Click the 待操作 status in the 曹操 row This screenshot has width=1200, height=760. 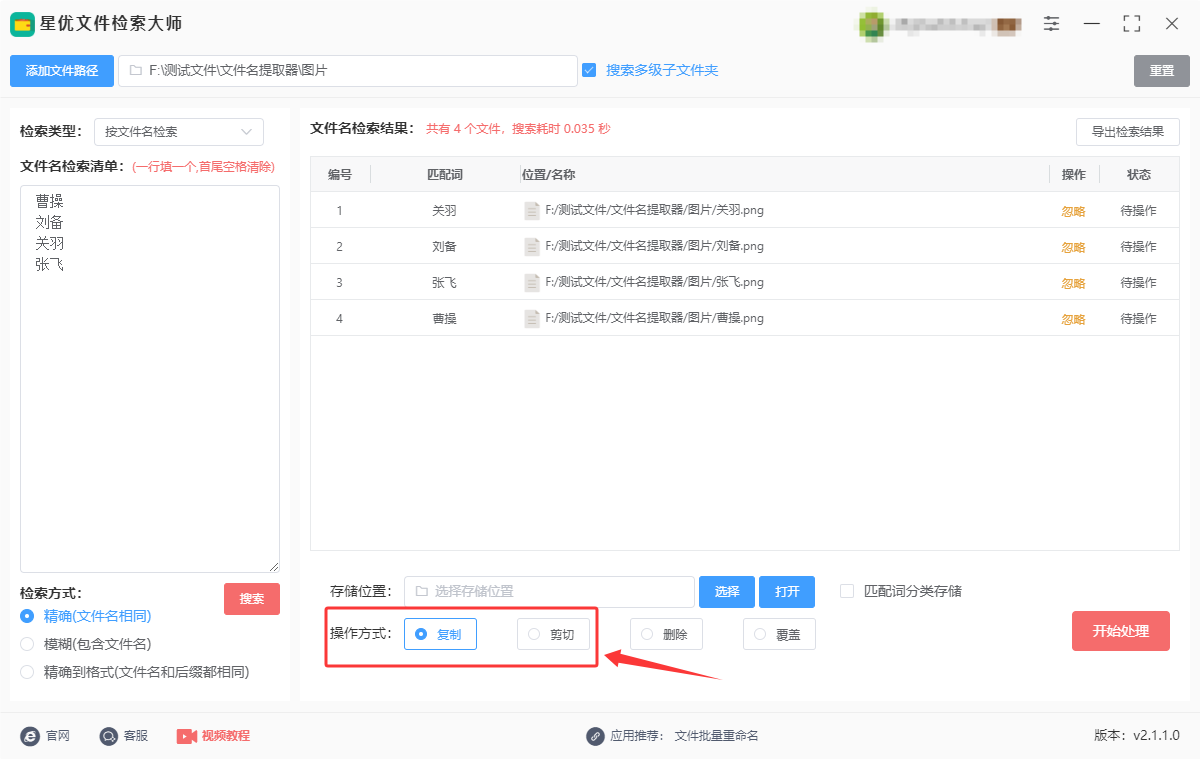pyautogui.click(x=1138, y=320)
